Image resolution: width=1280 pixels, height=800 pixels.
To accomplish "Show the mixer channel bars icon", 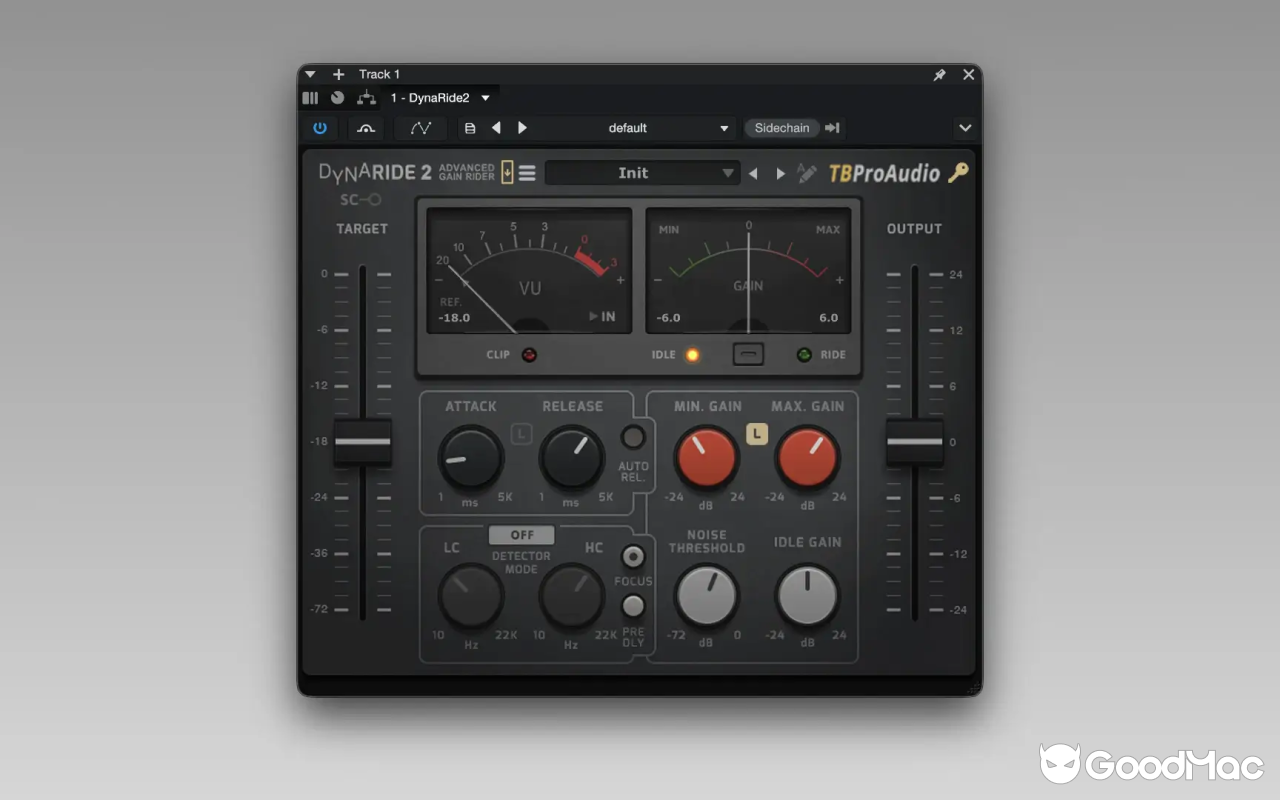I will point(310,98).
